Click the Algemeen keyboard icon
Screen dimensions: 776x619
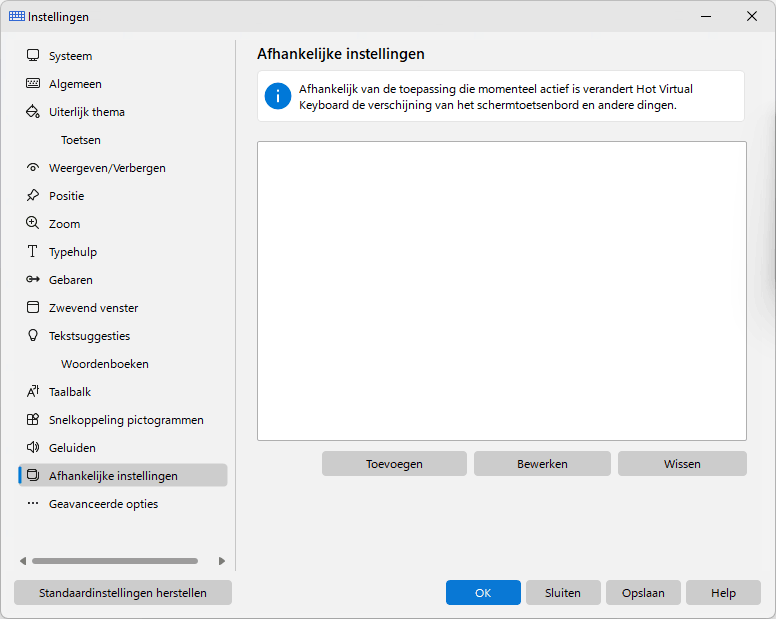pyautogui.click(x=33, y=83)
